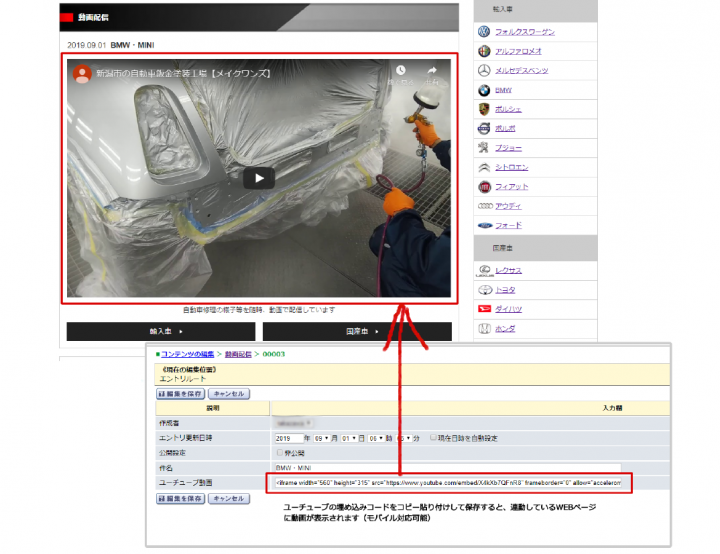The width and height of the screenshot is (720, 554).
Task: Click the share arrow icon on video
Action: (432, 70)
